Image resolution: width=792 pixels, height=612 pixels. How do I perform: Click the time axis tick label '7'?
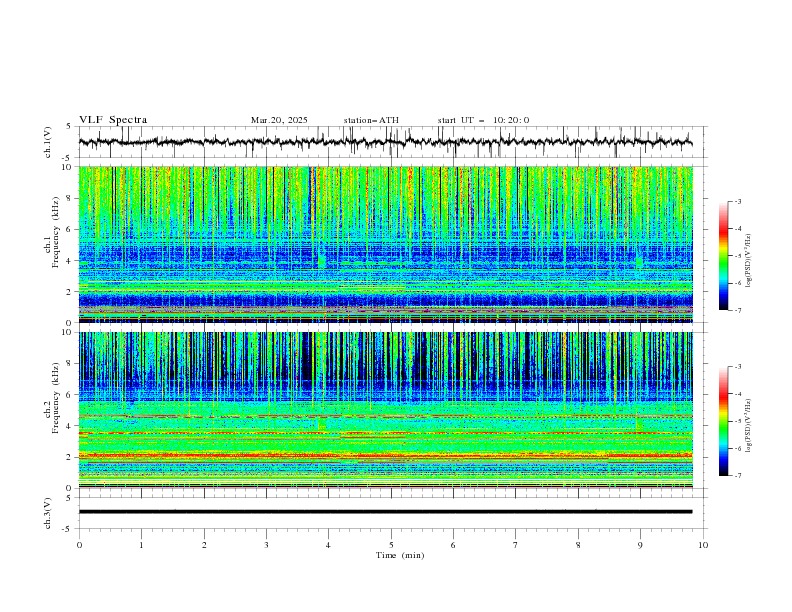pos(516,545)
